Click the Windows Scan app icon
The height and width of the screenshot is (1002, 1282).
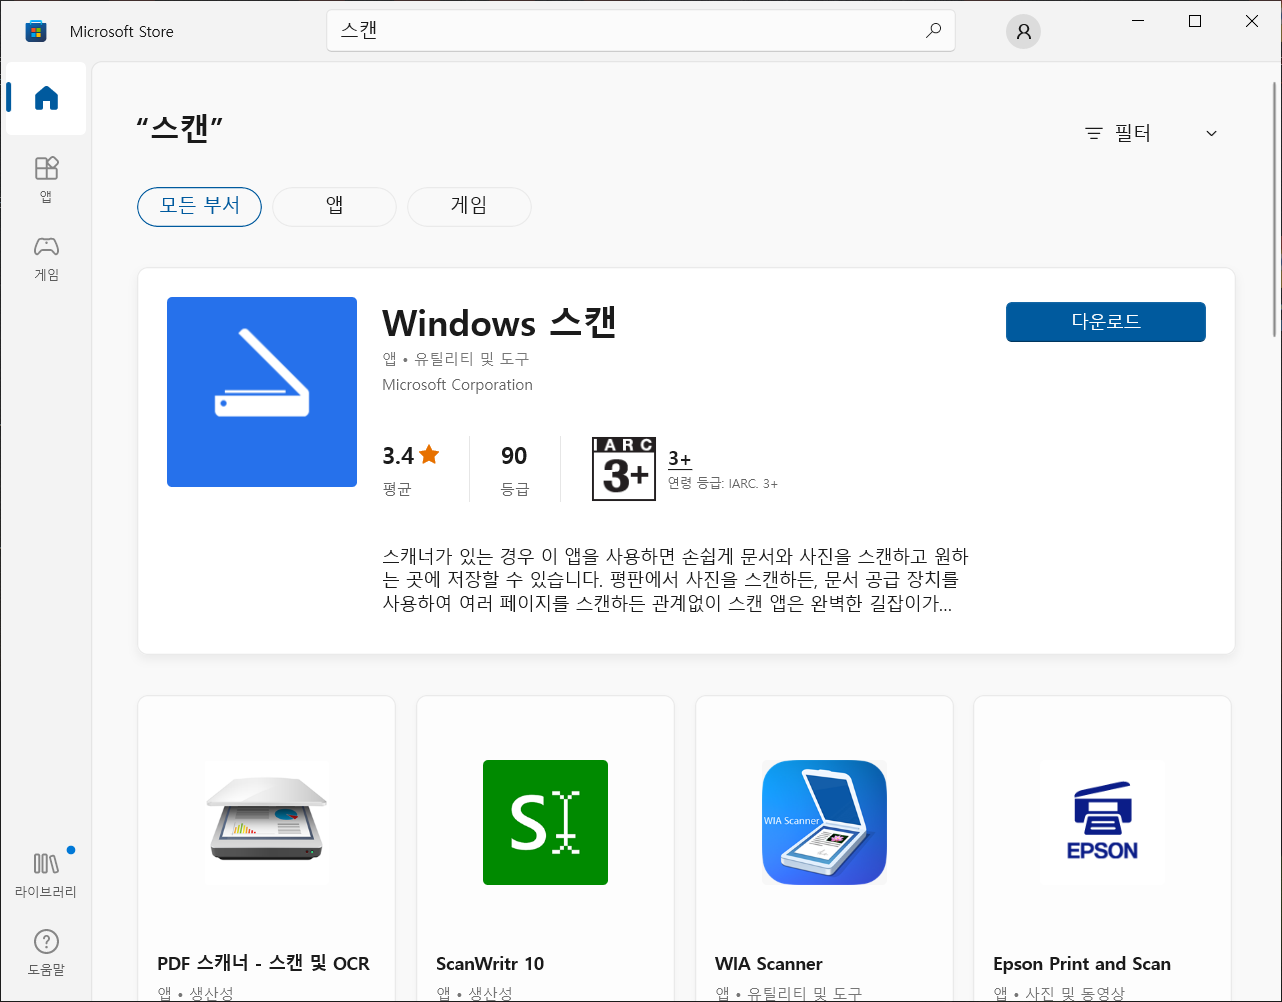[262, 392]
